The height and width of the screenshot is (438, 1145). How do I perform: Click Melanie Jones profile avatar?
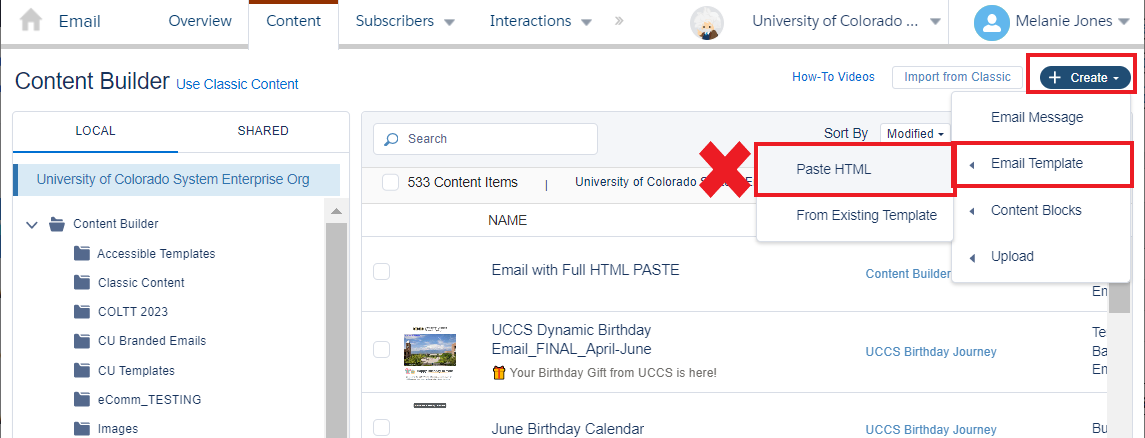point(992,22)
